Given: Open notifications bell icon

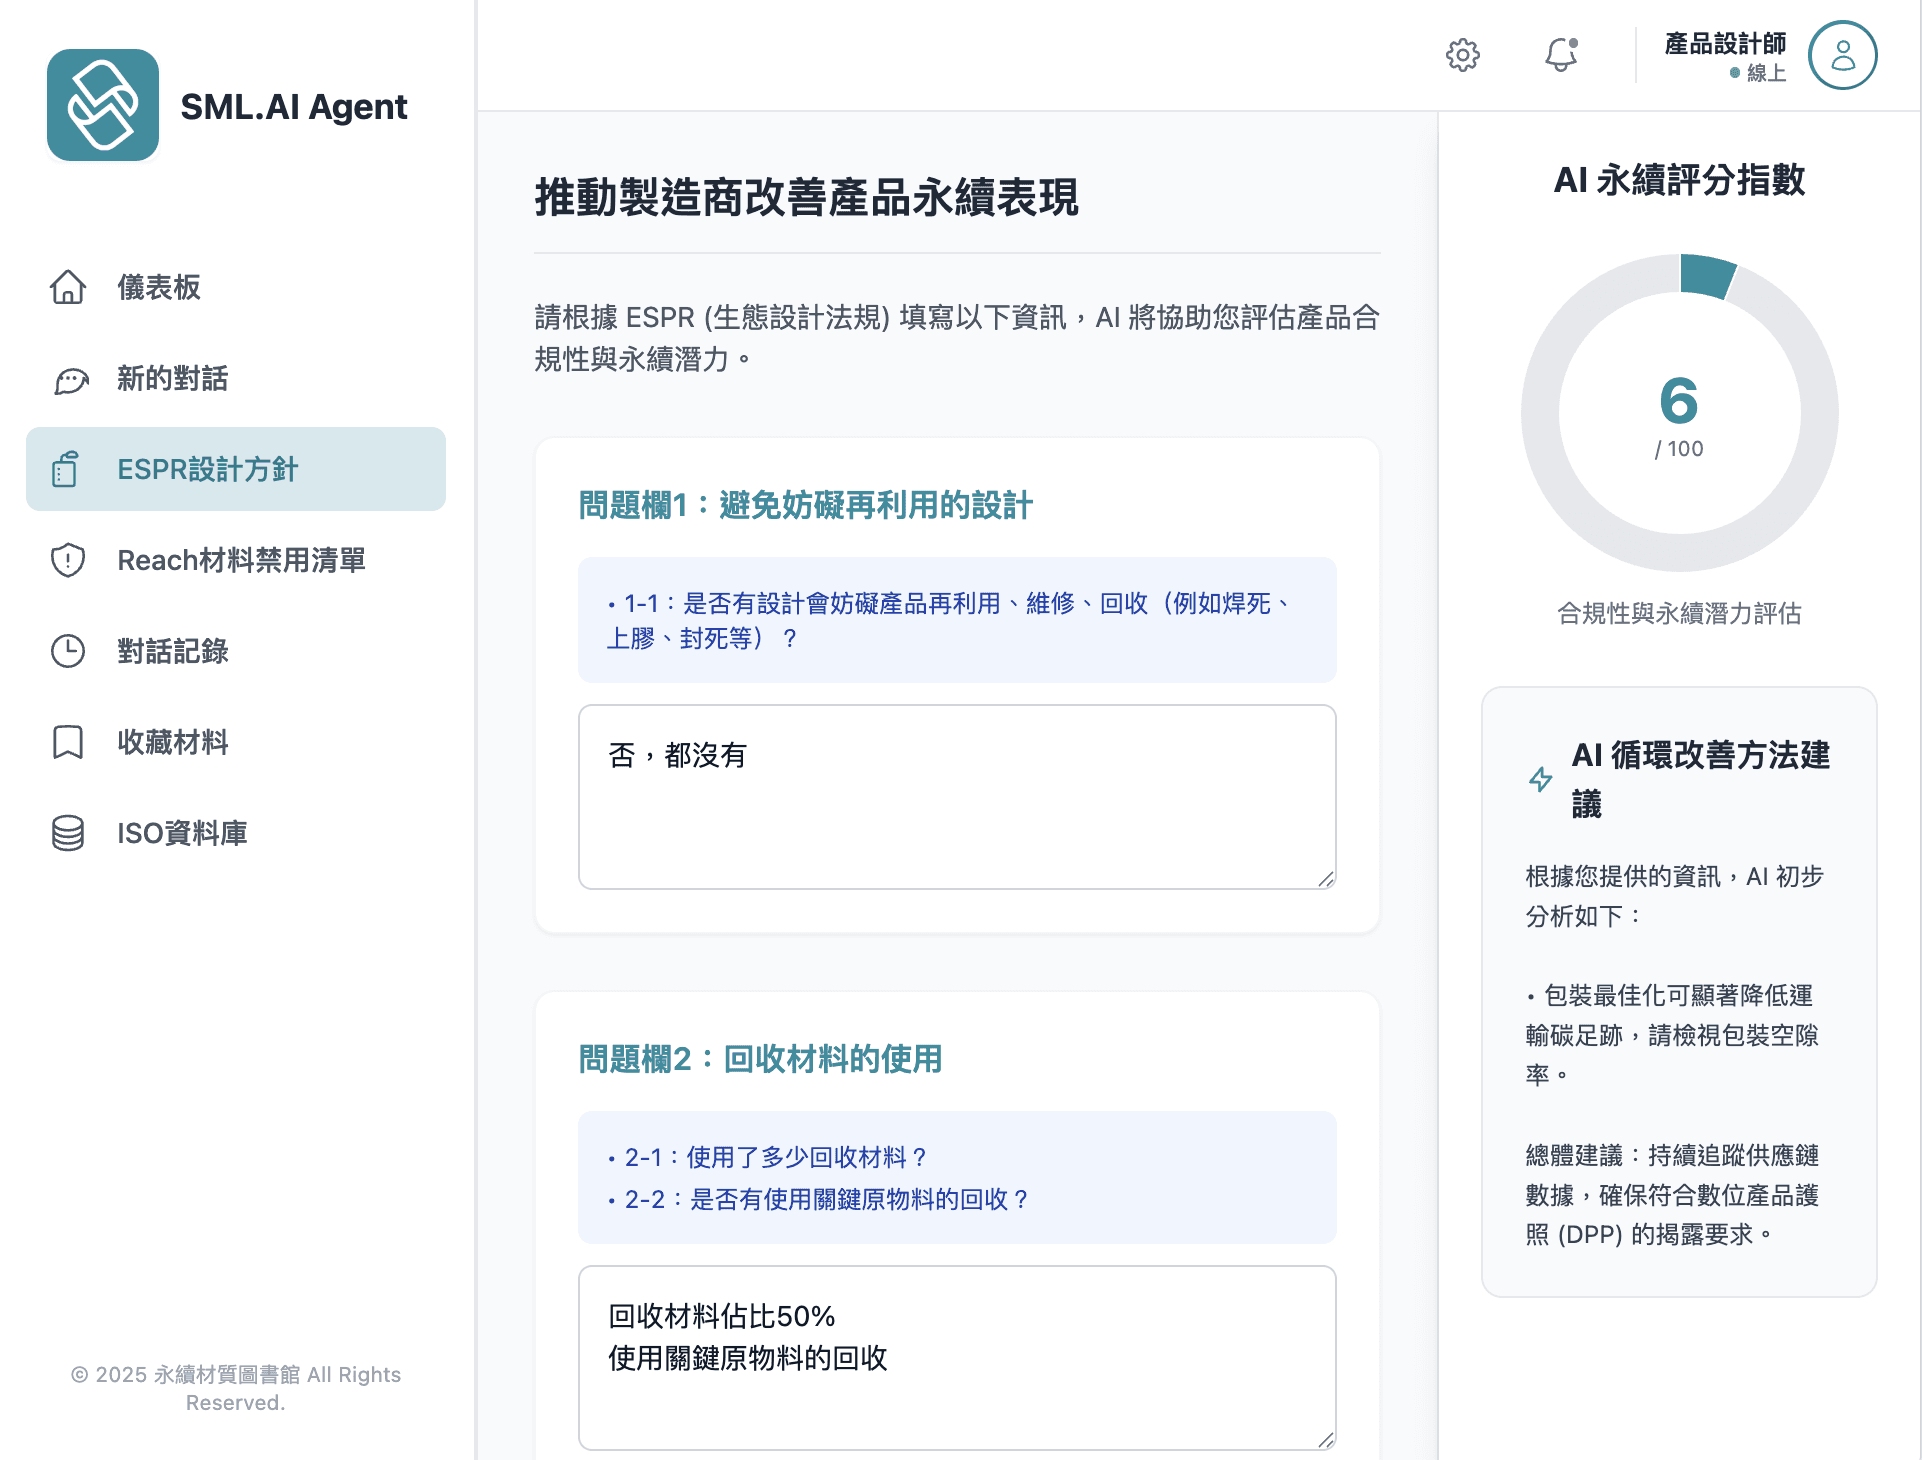Looking at the screenshot, I should pos(1560,55).
